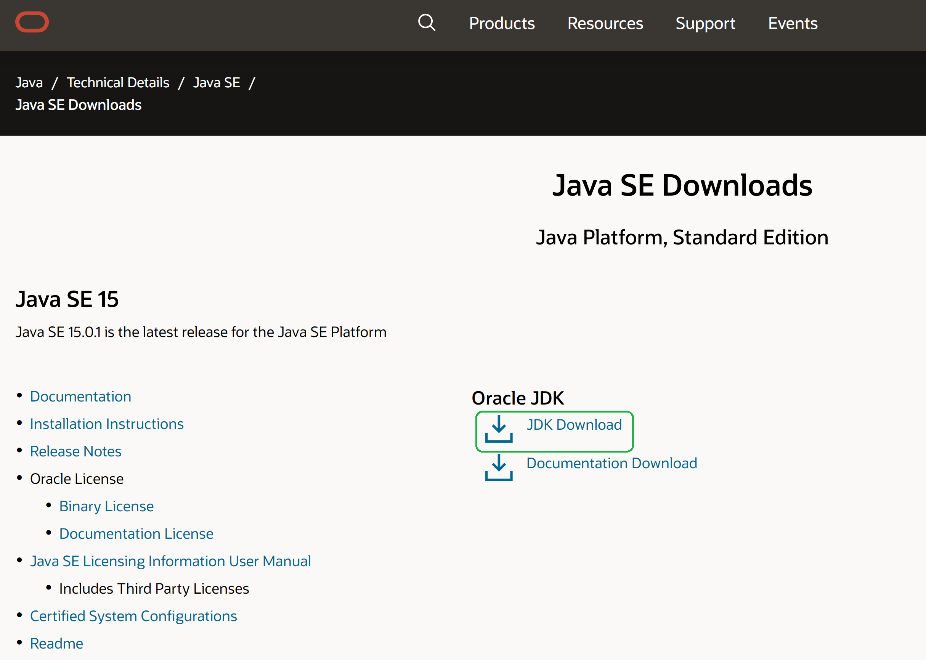926x660 pixels.
Task: Click the Java SE Downloads breadcrumb
Action: pyautogui.click(x=79, y=105)
